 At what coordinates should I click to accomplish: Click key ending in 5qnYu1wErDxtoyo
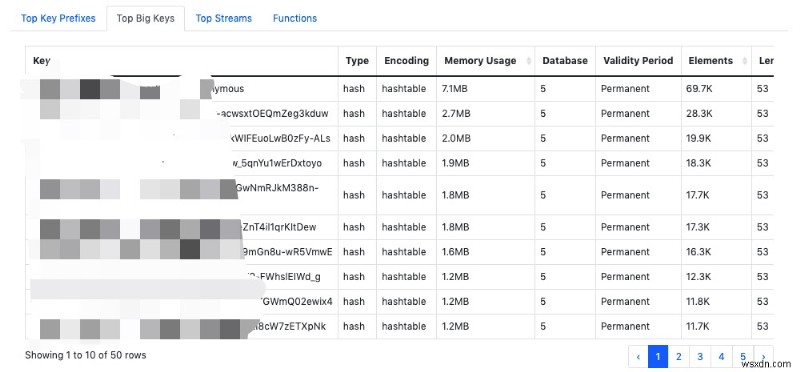(x=277, y=163)
